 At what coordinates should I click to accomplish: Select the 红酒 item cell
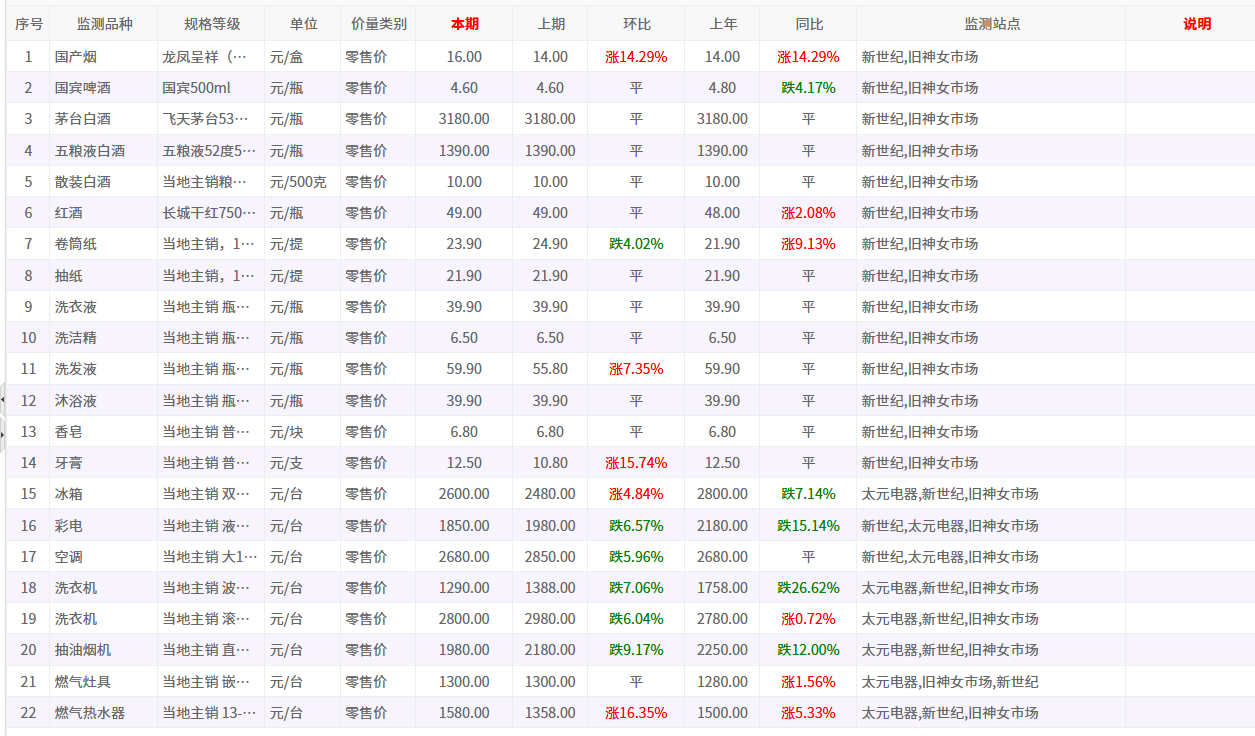[x=104, y=213]
